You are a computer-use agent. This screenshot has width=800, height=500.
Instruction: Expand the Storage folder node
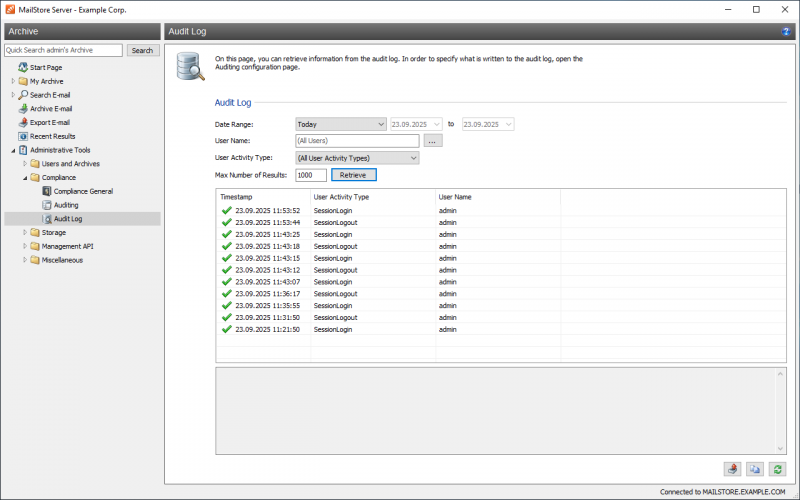pyautogui.click(x=25, y=232)
